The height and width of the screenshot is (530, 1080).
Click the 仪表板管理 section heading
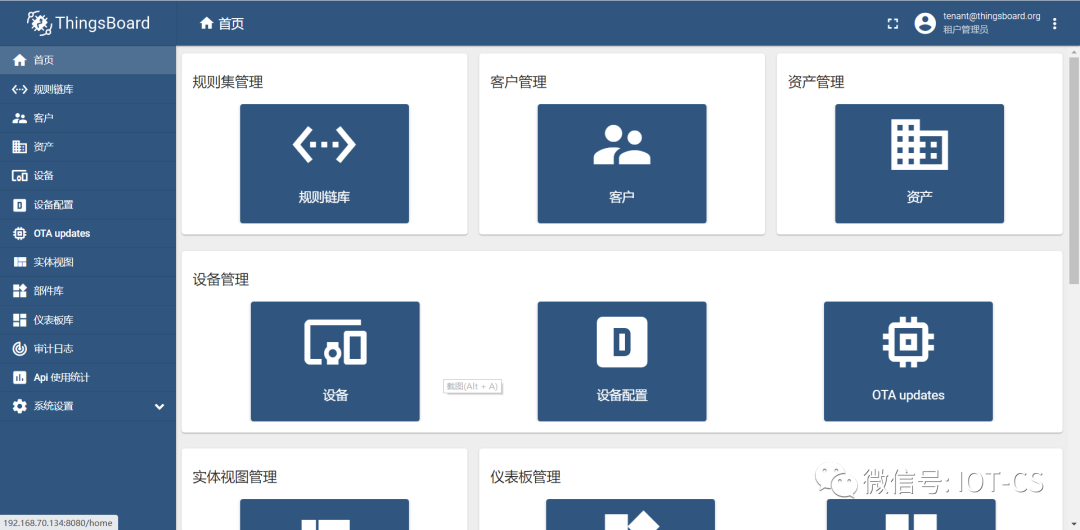pyautogui.click(x=526, y=477)
